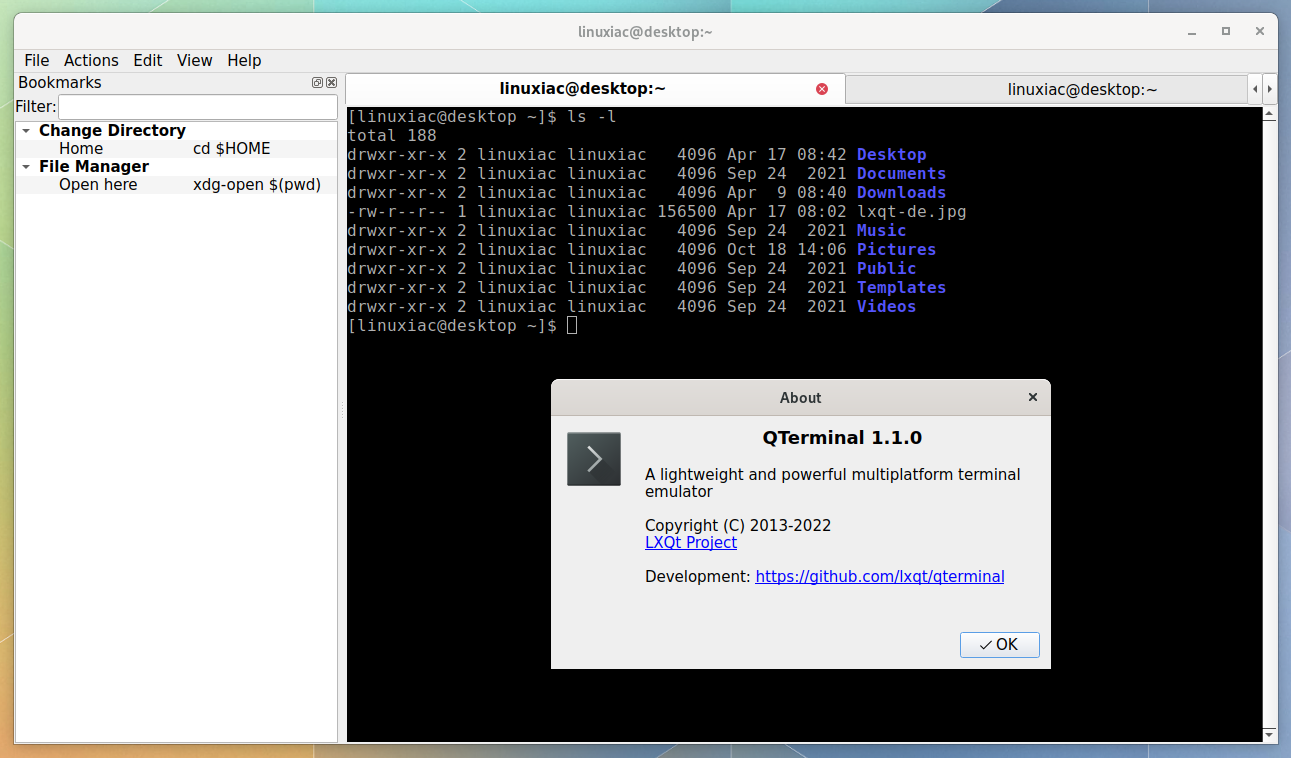Click the Documents directory name in terminal

(x=901, y=173)
